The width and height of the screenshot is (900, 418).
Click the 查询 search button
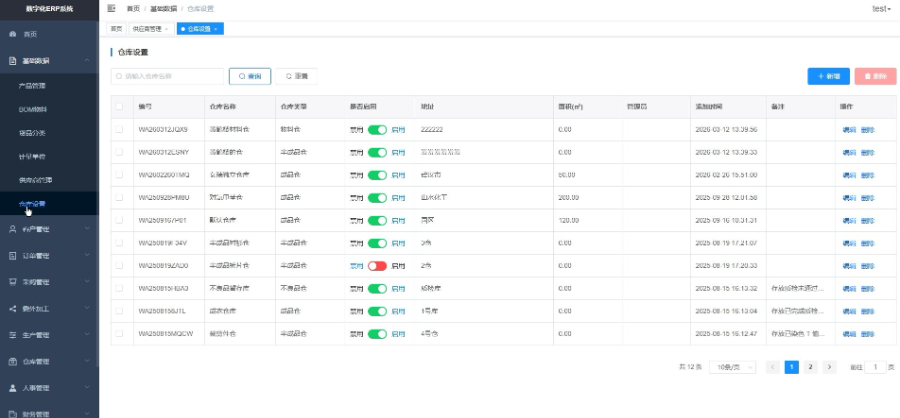pyautogui.click(x=250, y=76)
